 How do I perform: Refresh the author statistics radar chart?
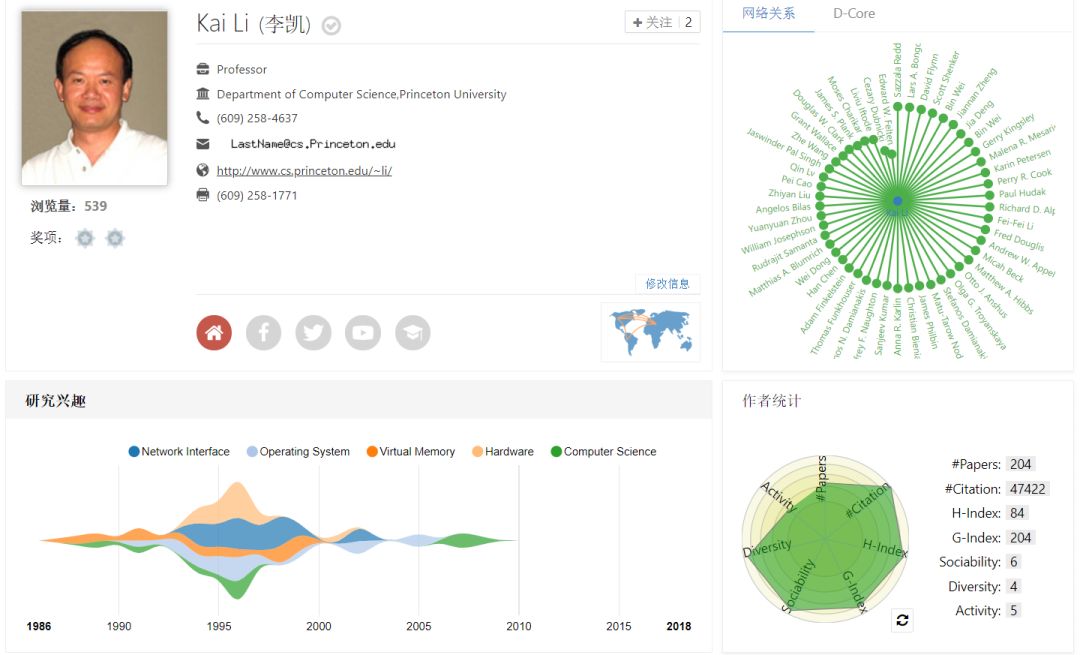(x=902, y=620)
